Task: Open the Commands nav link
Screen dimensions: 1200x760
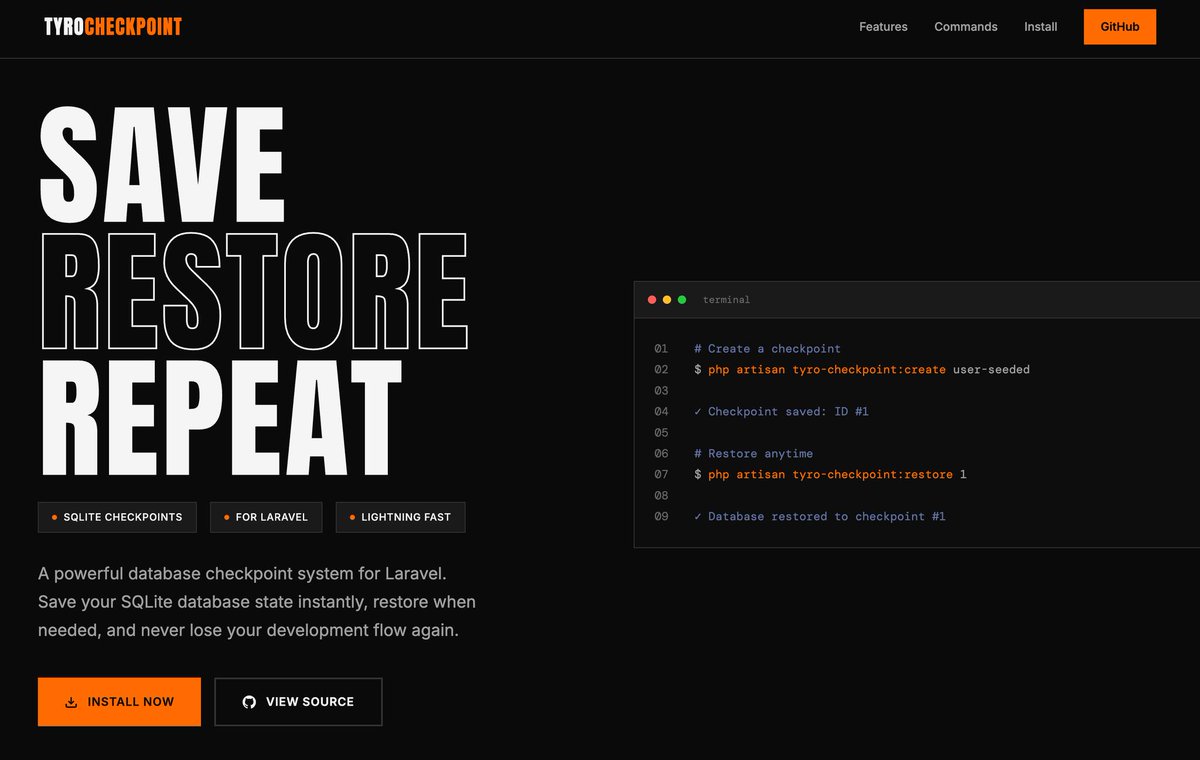Action: click(x=965, y=27)
